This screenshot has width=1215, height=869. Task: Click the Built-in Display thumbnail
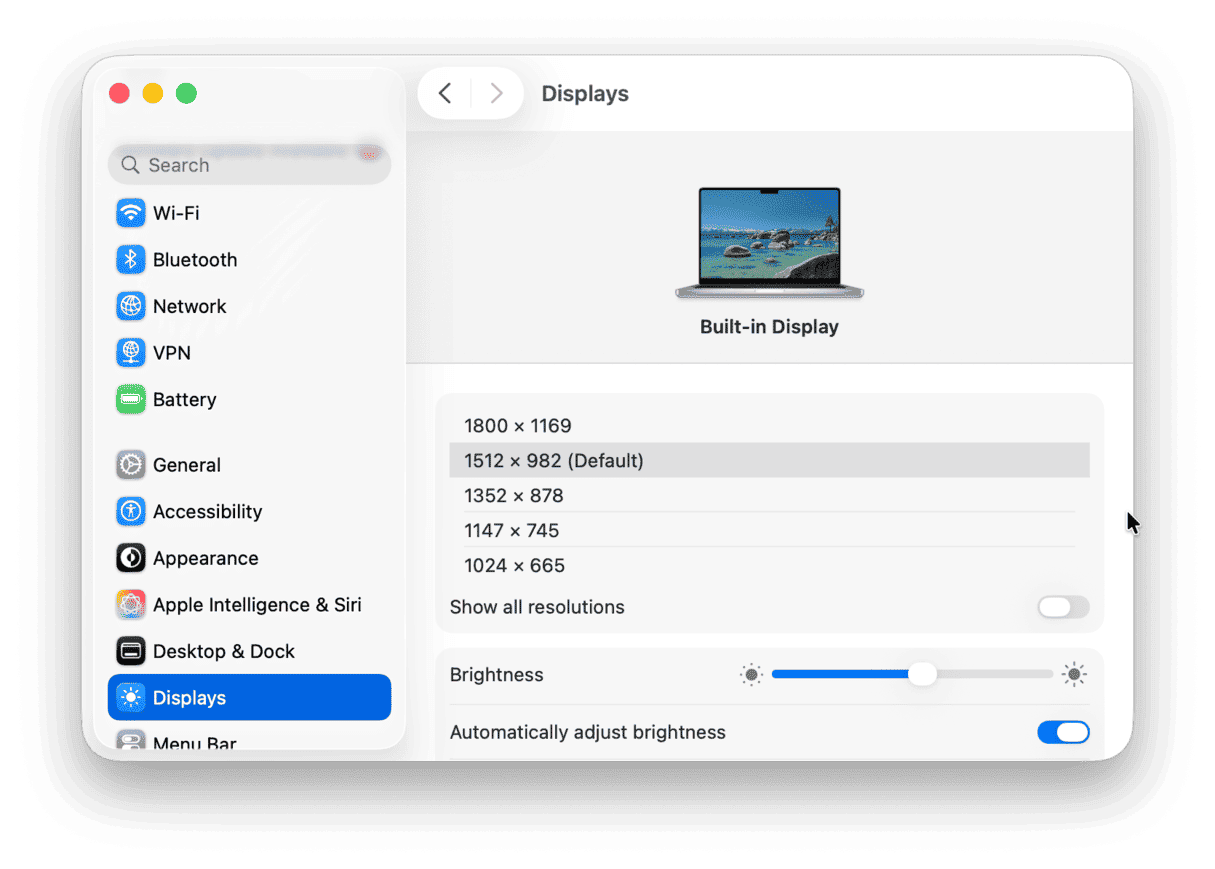[x=769, y=240]
